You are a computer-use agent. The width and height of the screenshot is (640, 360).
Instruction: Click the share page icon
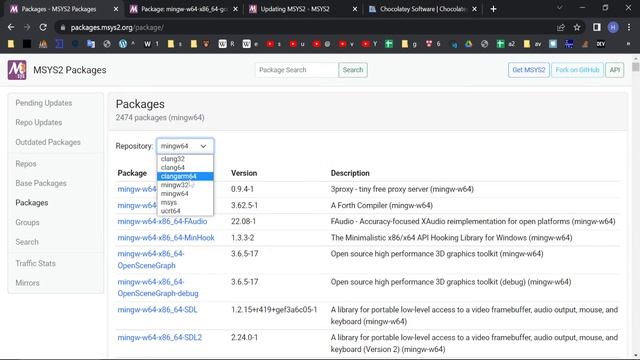coord(561,27)
